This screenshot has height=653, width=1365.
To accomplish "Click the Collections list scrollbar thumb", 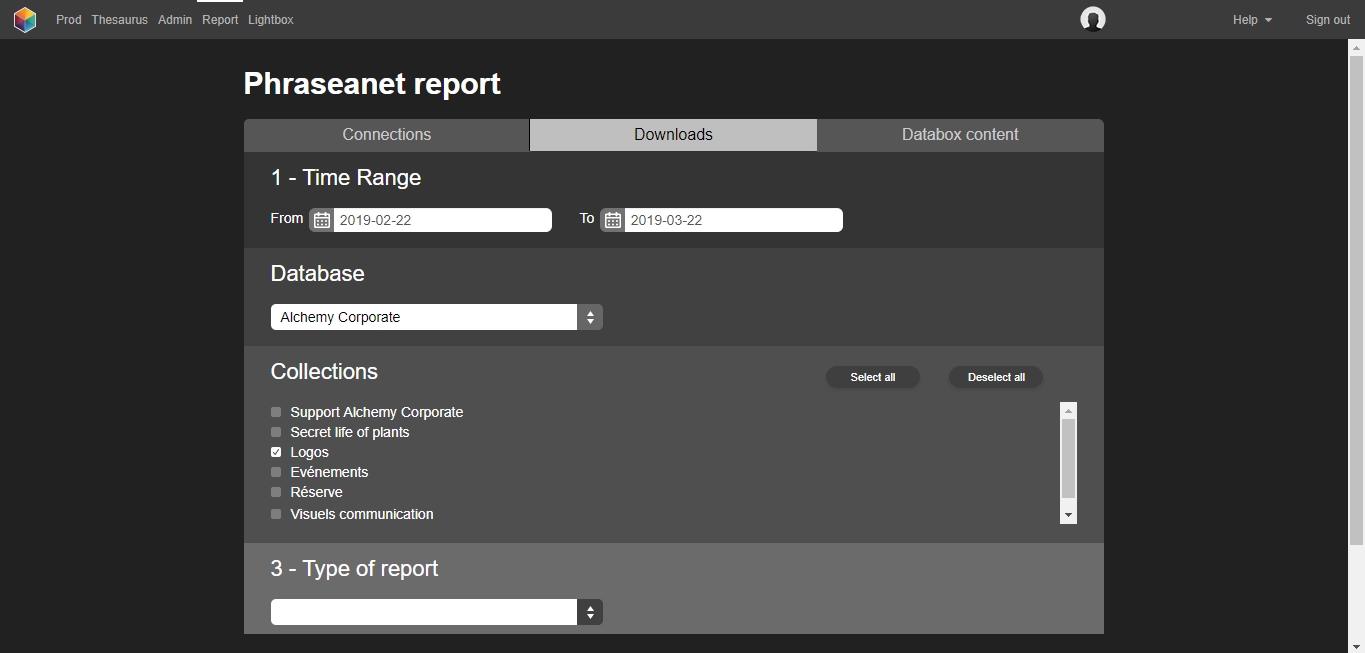I will (x=1068, y=458).
